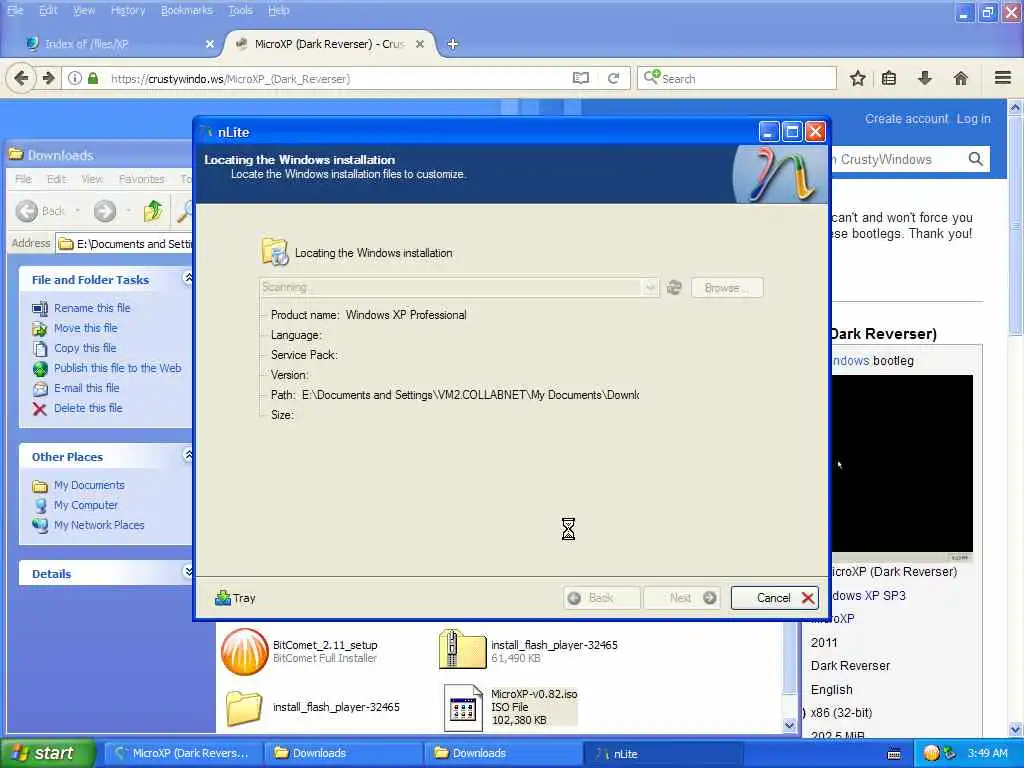Click the Locating the Windows installation folder icon
This screenshot has height=768, width=1024.
tap(275, 252)
